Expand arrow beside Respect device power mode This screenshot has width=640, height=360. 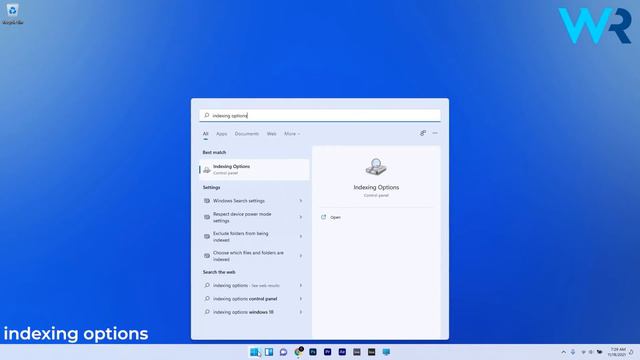click(301, 217)
